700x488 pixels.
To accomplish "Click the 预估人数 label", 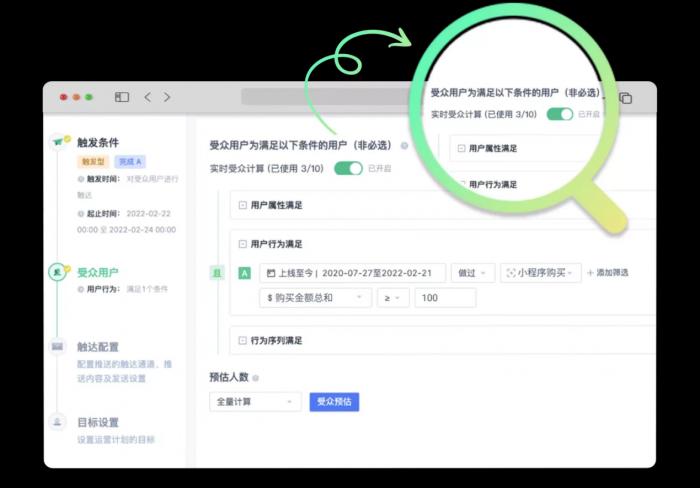I will pyautogui.click(x=229, y=377).
